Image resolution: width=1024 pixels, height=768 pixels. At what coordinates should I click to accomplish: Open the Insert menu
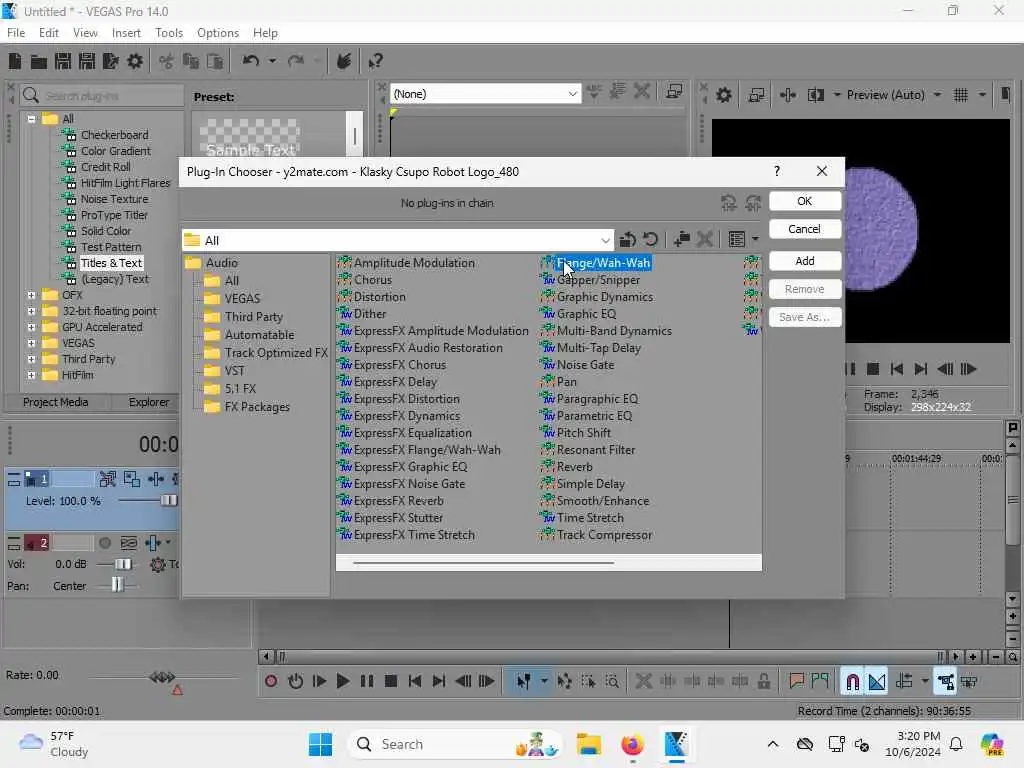tap(126, 33)
